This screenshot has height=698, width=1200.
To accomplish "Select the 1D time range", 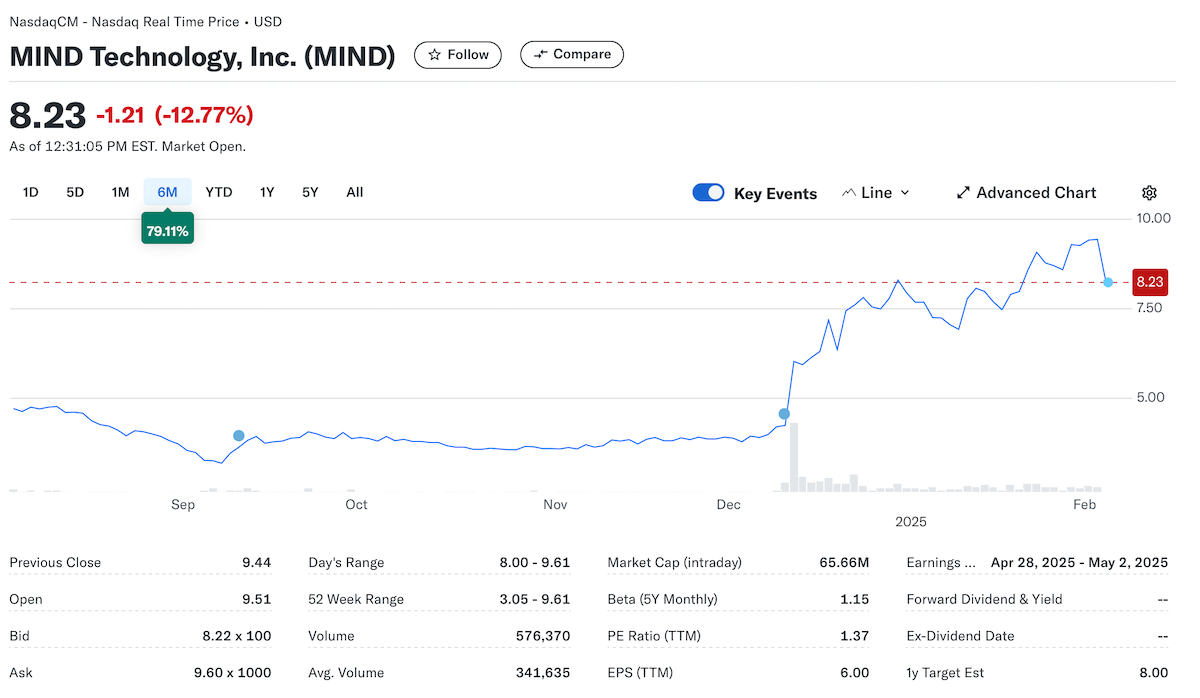I will [31, 192].
